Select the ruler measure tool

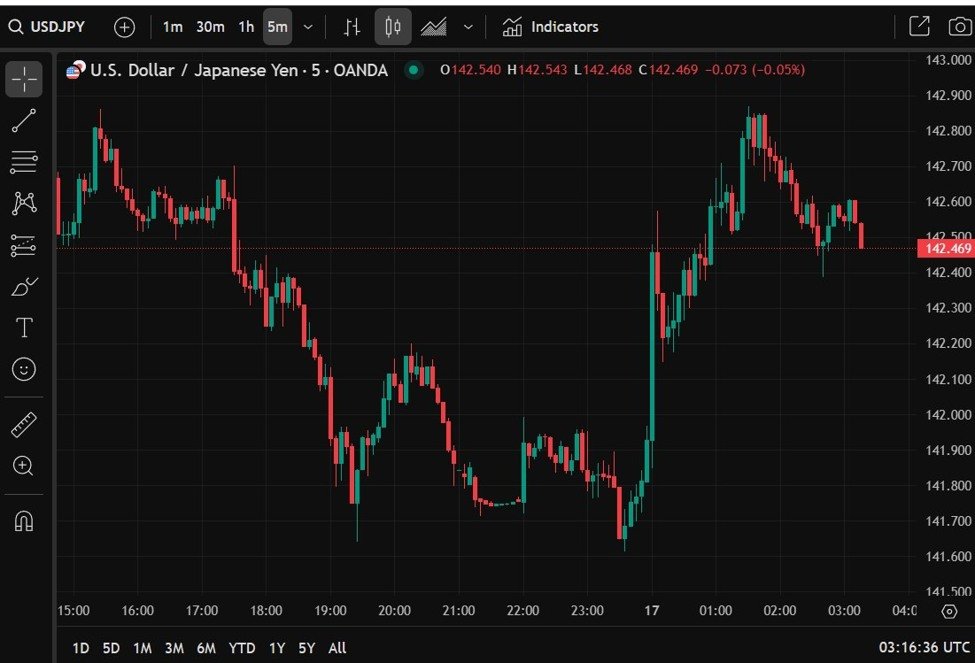[24, 425]
